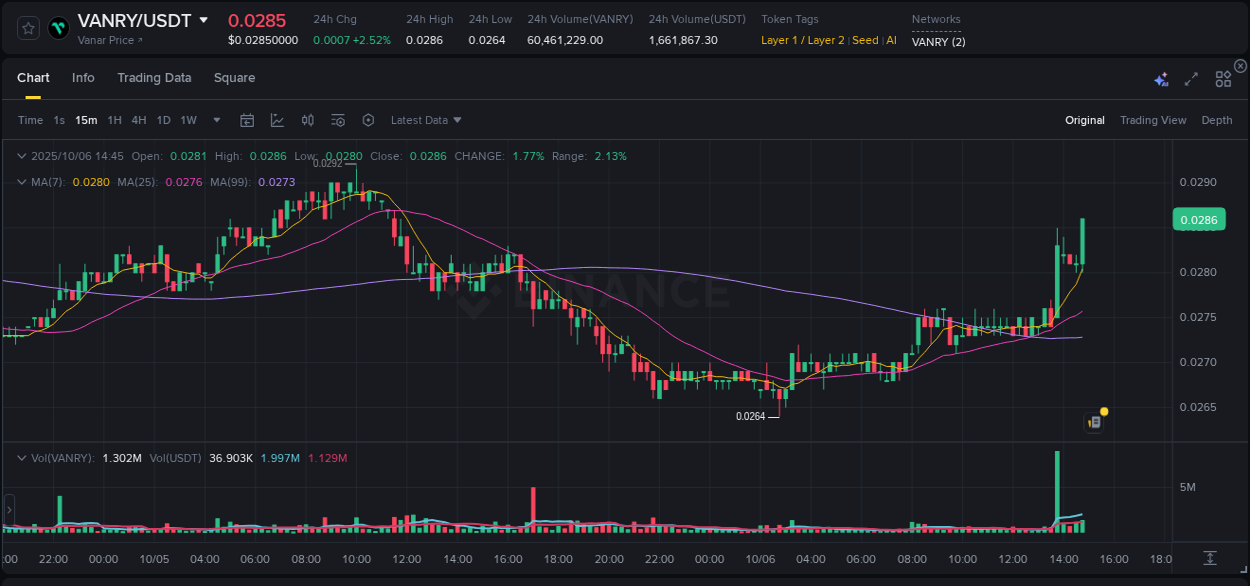Open the widgets grid layout icon
The image size is (1250, 586).
[x=1223, y=78]
